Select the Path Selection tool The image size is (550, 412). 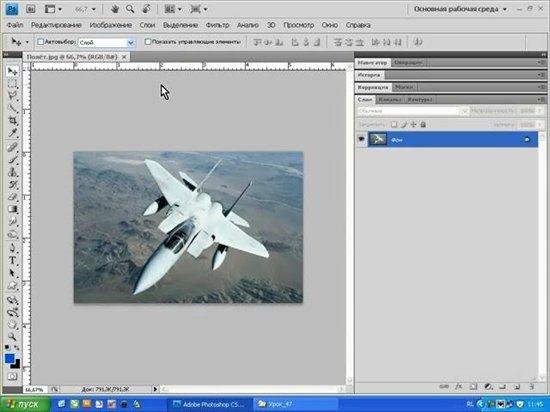pyautogui.click(x=12, y=273)
